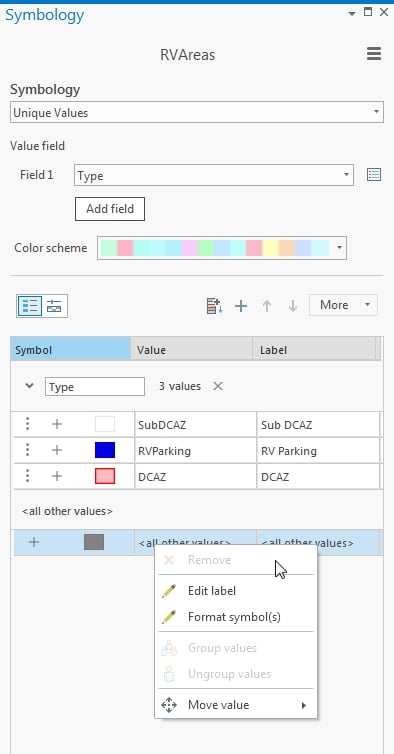
Task: Choose Edit label from context menu
Action: (212, 591)
